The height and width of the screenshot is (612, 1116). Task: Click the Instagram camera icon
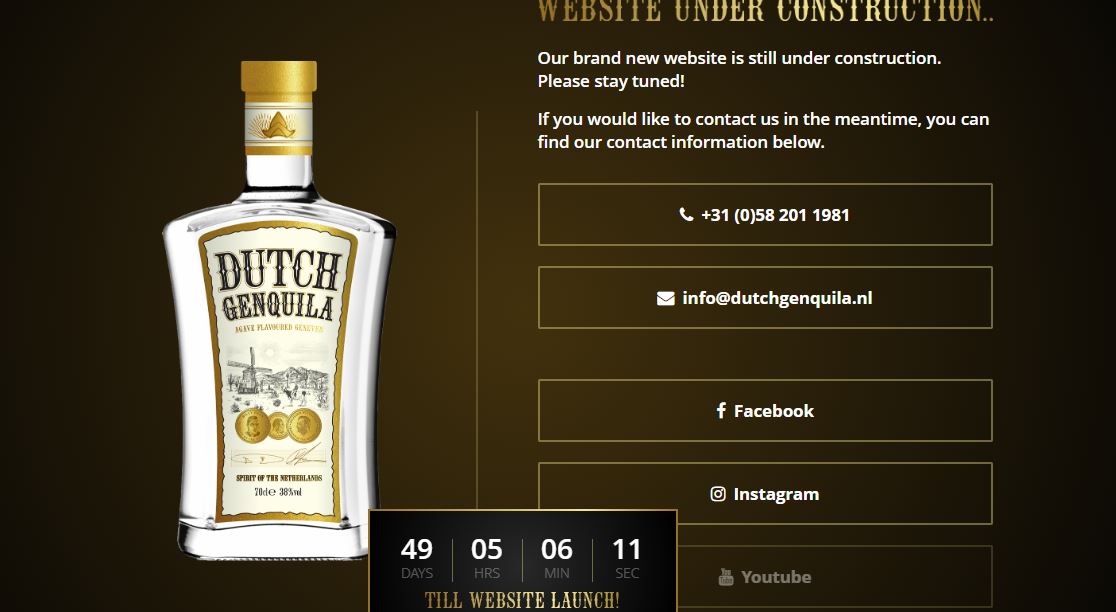pos(718,493)
